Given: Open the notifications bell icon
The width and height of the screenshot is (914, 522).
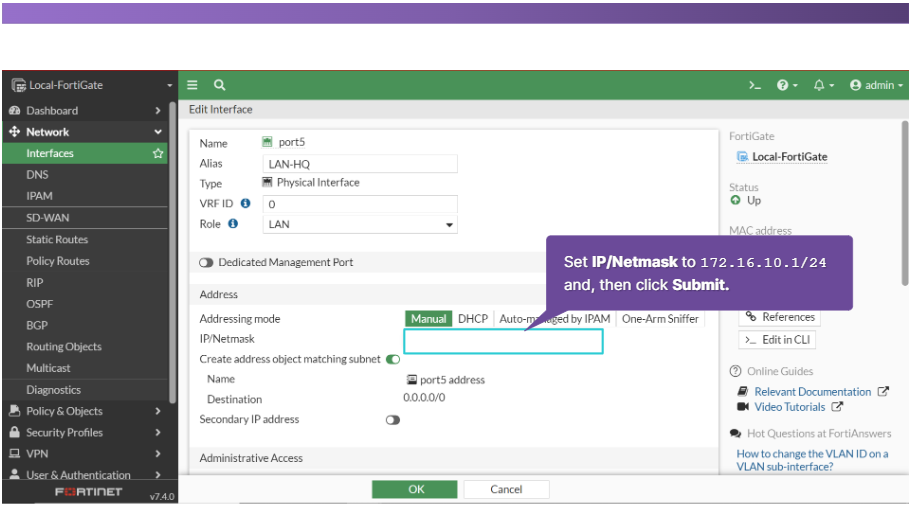Looking at the screenshot, I should tap(824, 86).
